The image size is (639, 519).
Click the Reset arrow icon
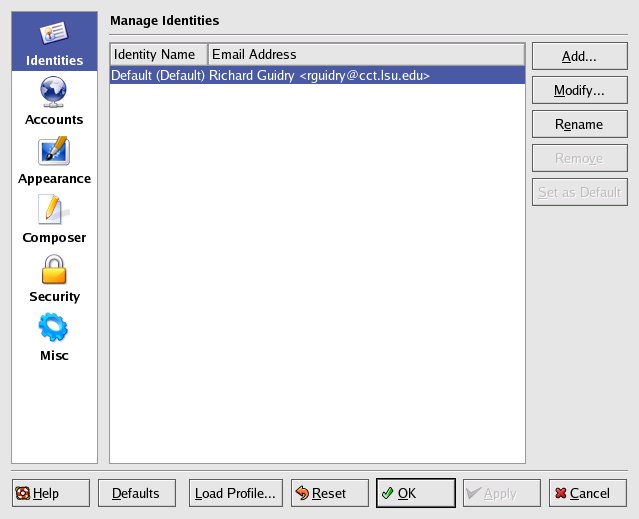(302, 493)
